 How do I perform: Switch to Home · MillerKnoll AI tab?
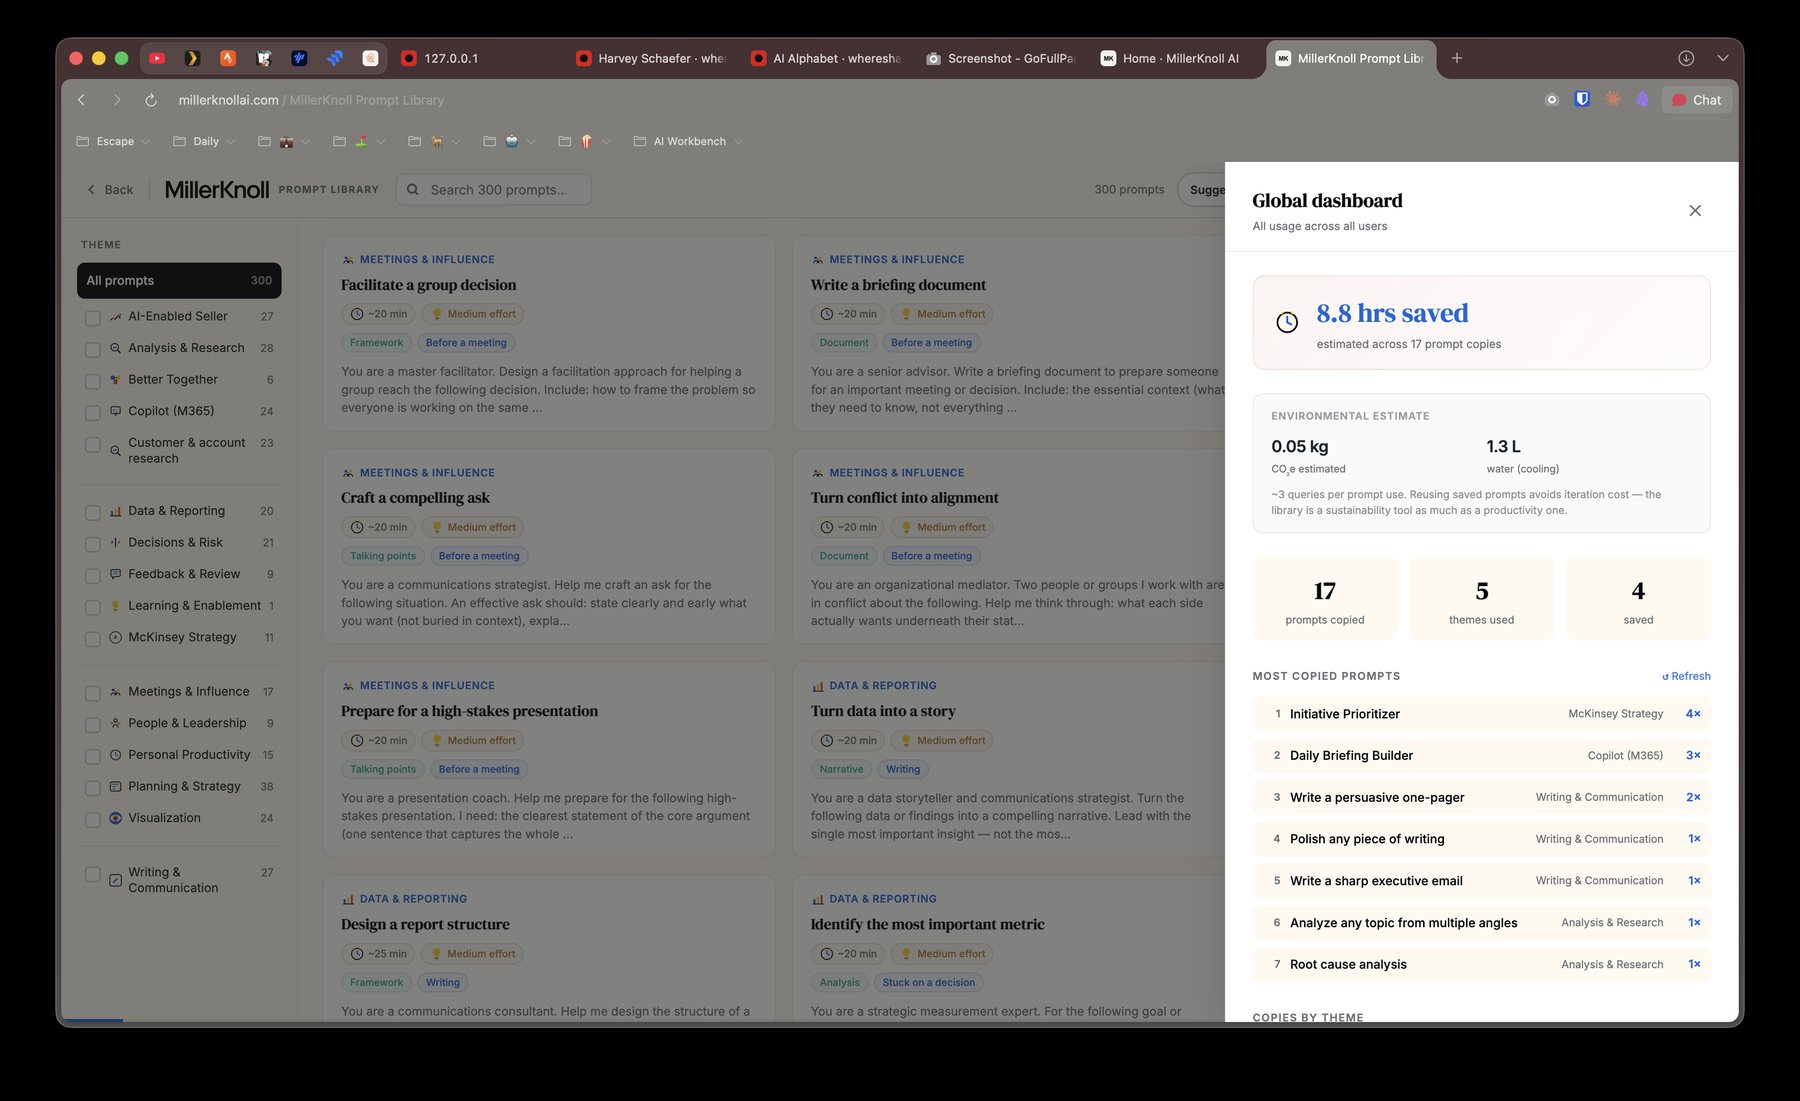click(1175, 58)
